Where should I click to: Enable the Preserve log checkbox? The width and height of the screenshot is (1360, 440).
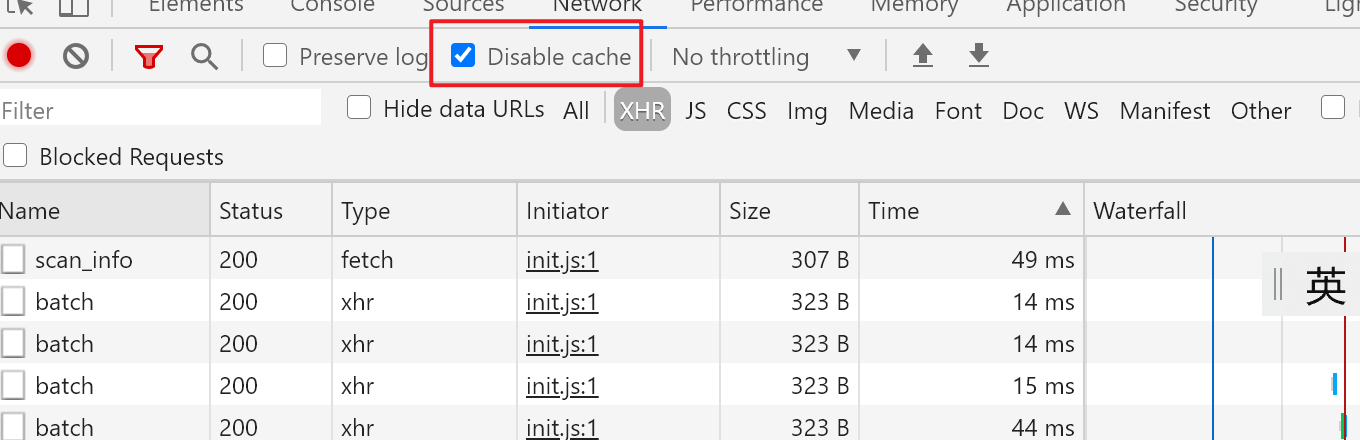[275, 55]
